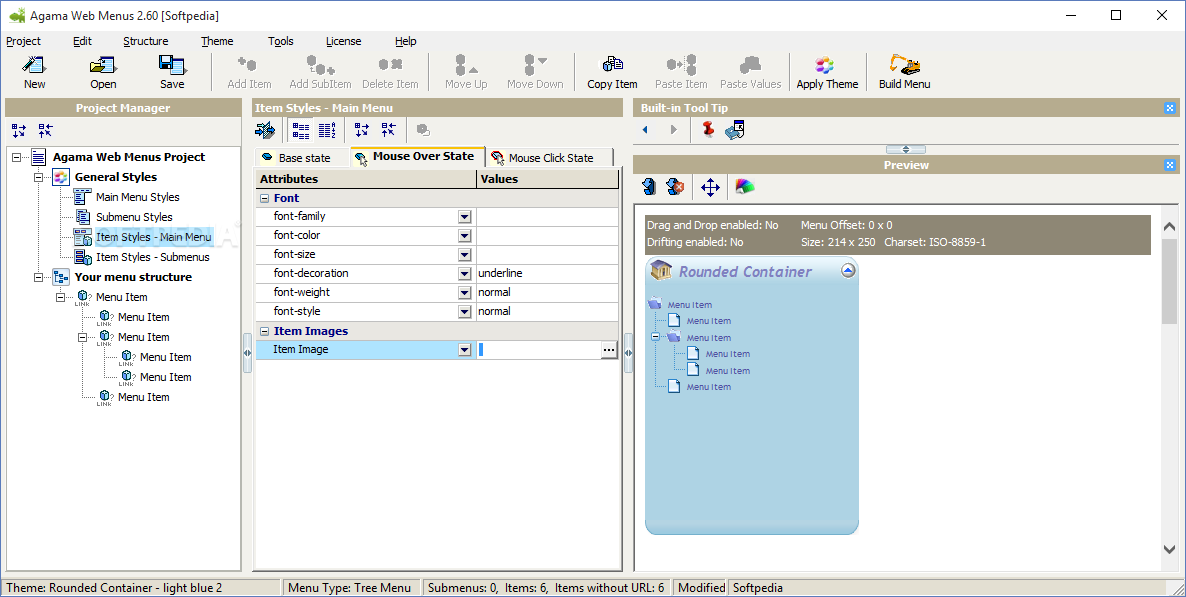The image size is (1186, 597).
Task: Collapse all categories in Item Styles toolbar
Action: pyautogui.click(x=389, y=130)
